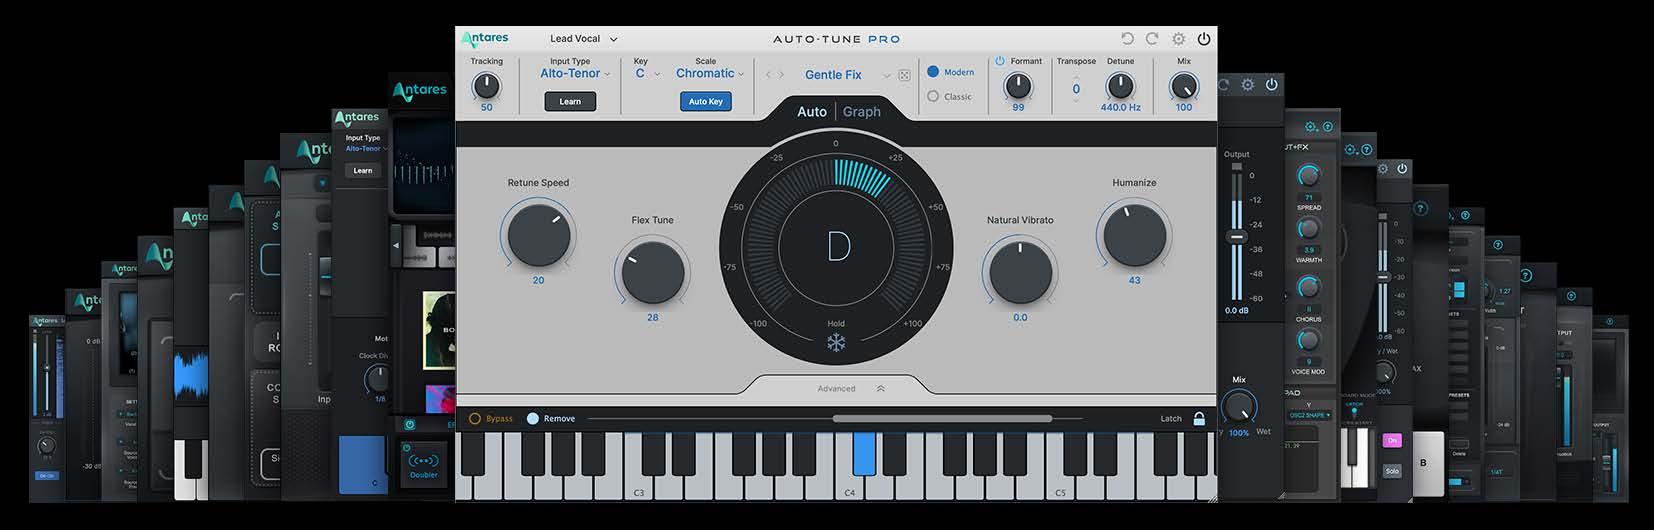This screenshot has width=1654, height=530.
Task: Select the Classic mode radio button
Action: [933, 97]
